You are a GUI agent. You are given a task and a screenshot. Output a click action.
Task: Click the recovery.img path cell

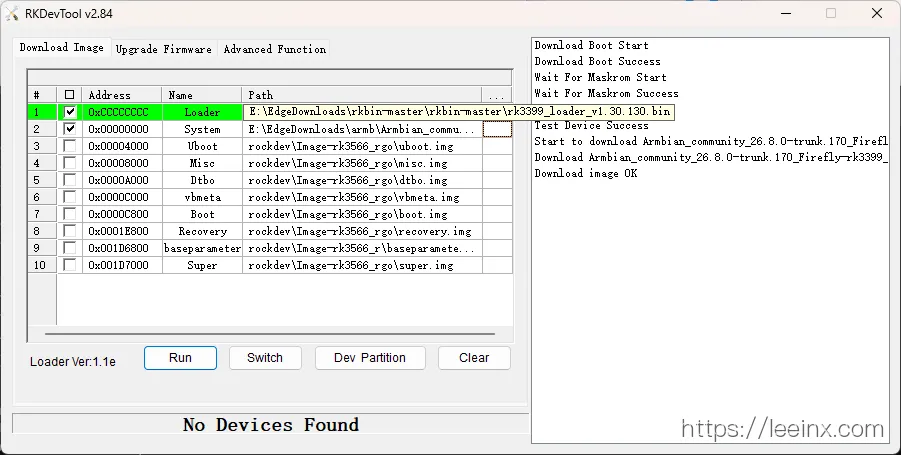pos(362,231)
